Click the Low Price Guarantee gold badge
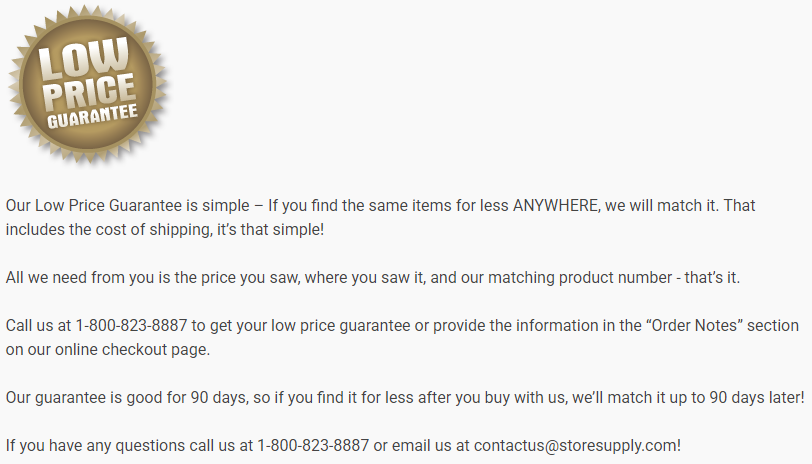Viewport: 812px width, 464px height. (89, 85)
